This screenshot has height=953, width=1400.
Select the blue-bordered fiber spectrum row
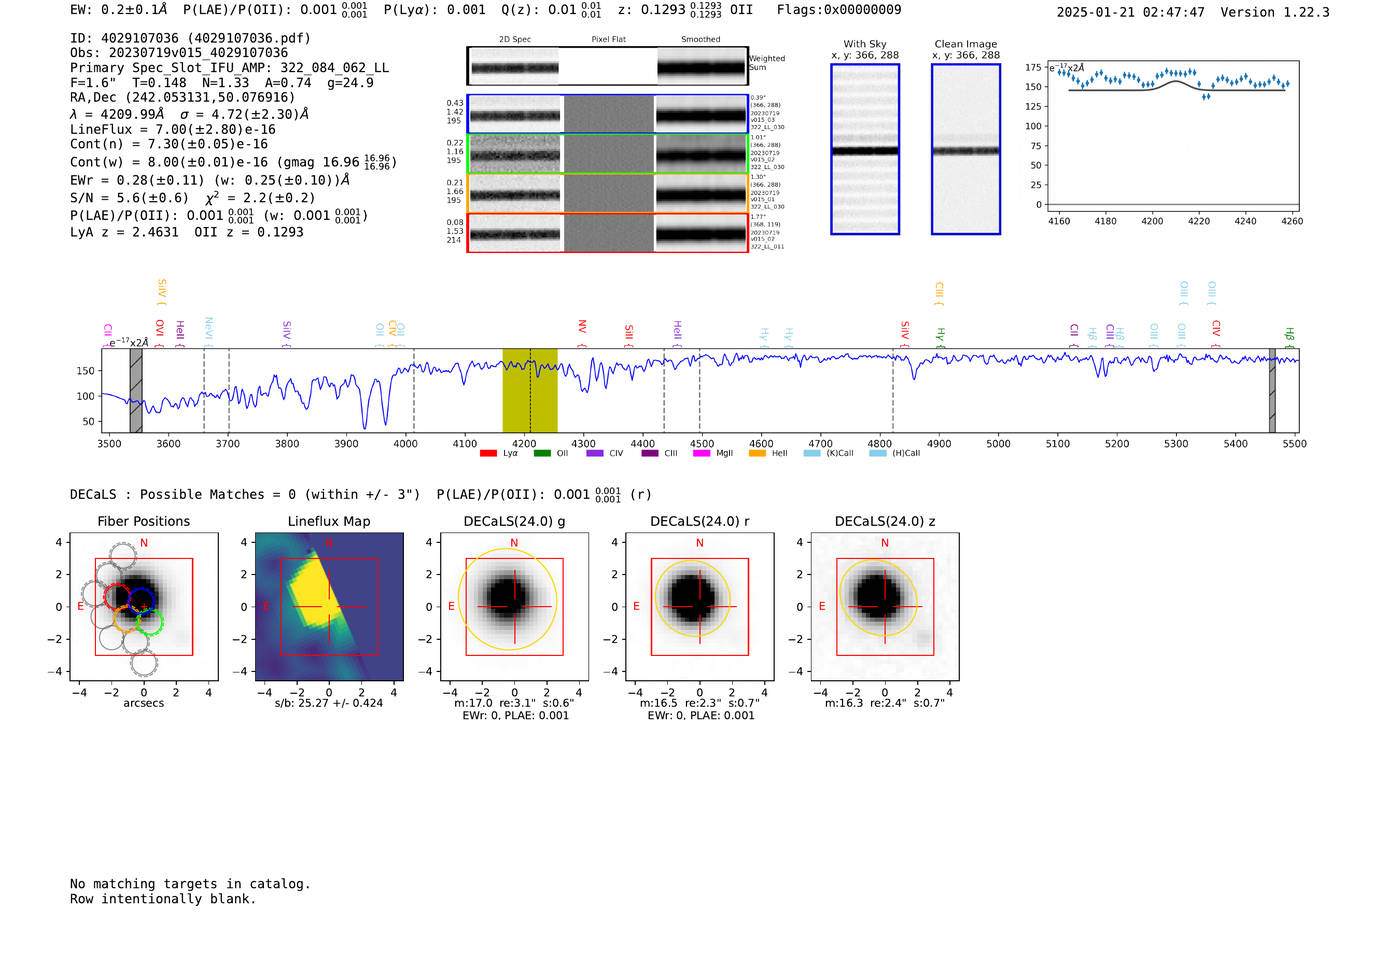607,114
